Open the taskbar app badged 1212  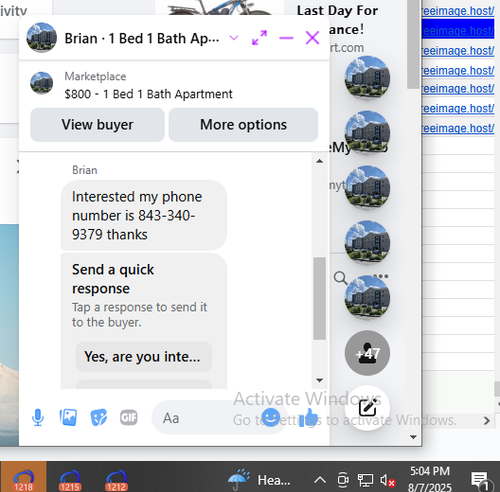(116, 479)
